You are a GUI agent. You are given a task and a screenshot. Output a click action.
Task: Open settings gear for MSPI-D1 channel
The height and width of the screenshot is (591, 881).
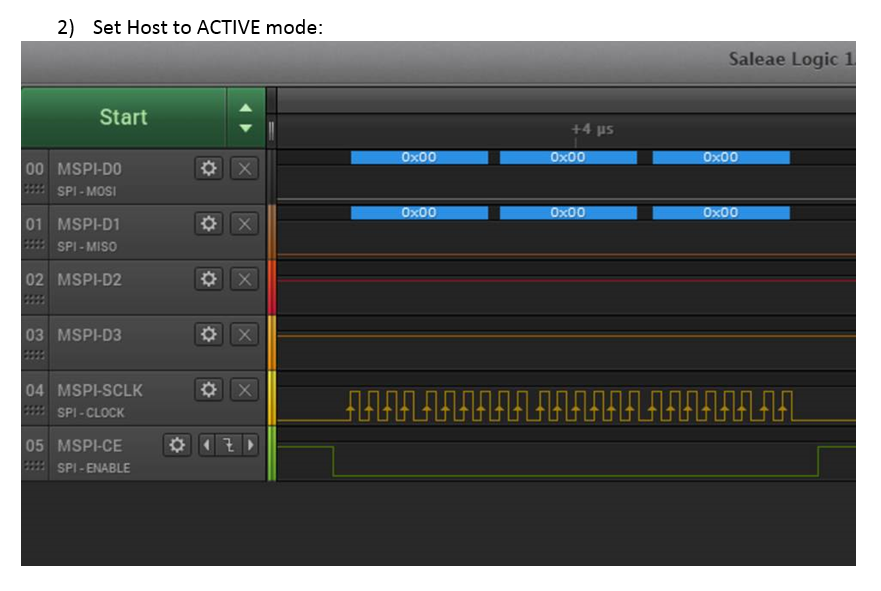(x=208, y=224)
